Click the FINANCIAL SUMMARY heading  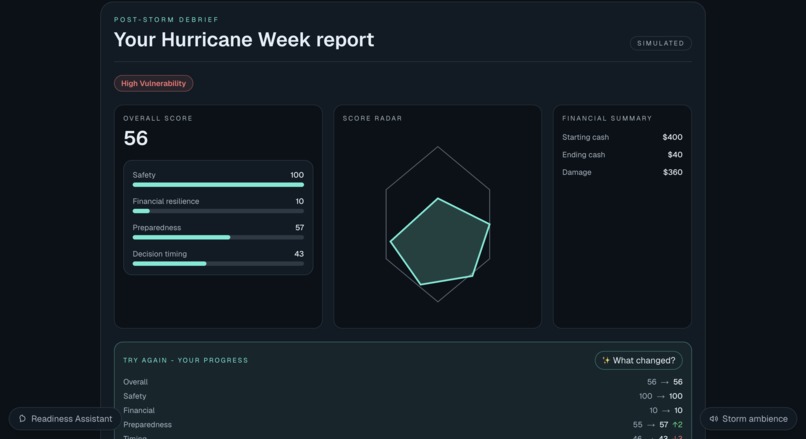607,118
